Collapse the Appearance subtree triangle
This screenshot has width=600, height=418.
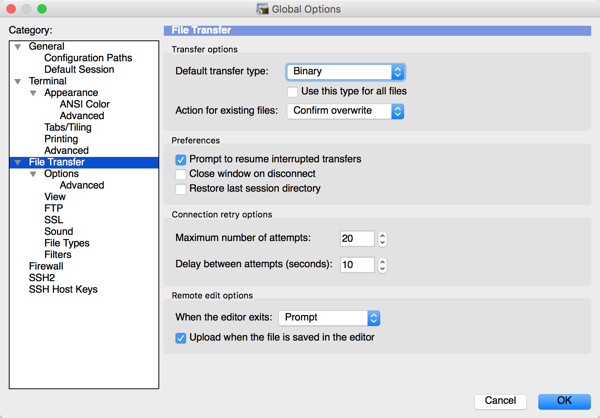point(33,94)
